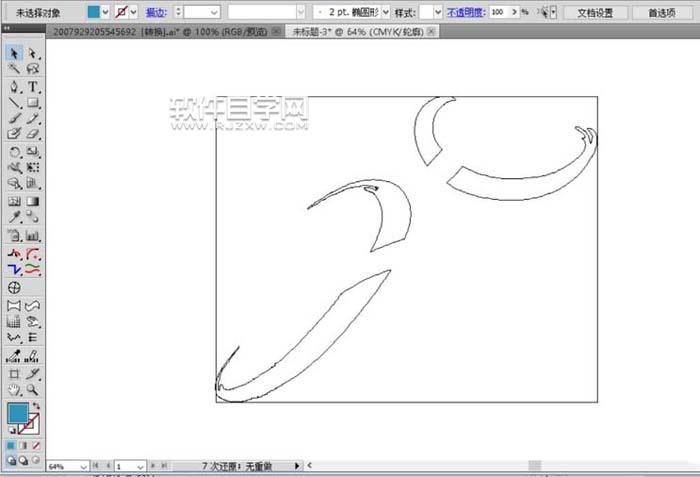Viewport: 700px width, 477px height.
Task: Open the 不透明度 opacity panel link
Action: [465, 13]
